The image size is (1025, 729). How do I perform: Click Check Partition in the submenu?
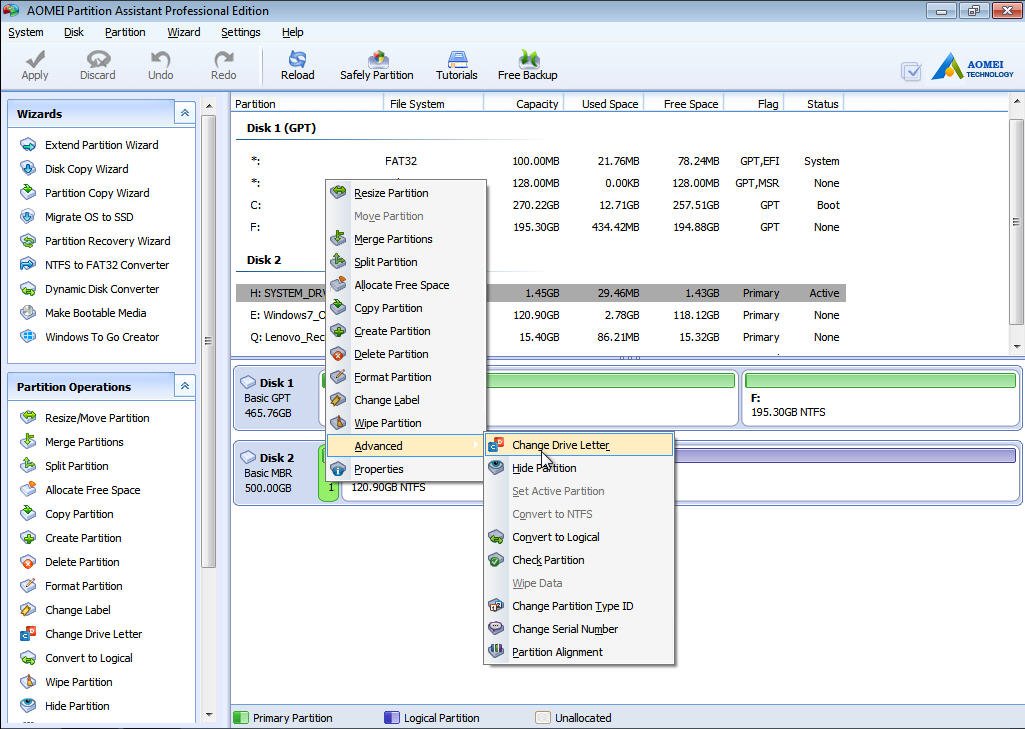(x=548, y=560)
